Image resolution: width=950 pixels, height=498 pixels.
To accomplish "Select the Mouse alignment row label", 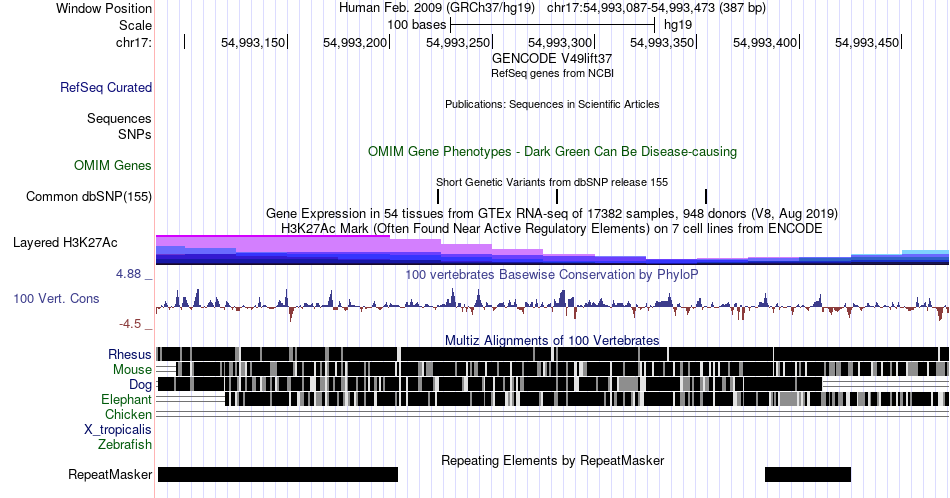I will click(x=132, y=369).
